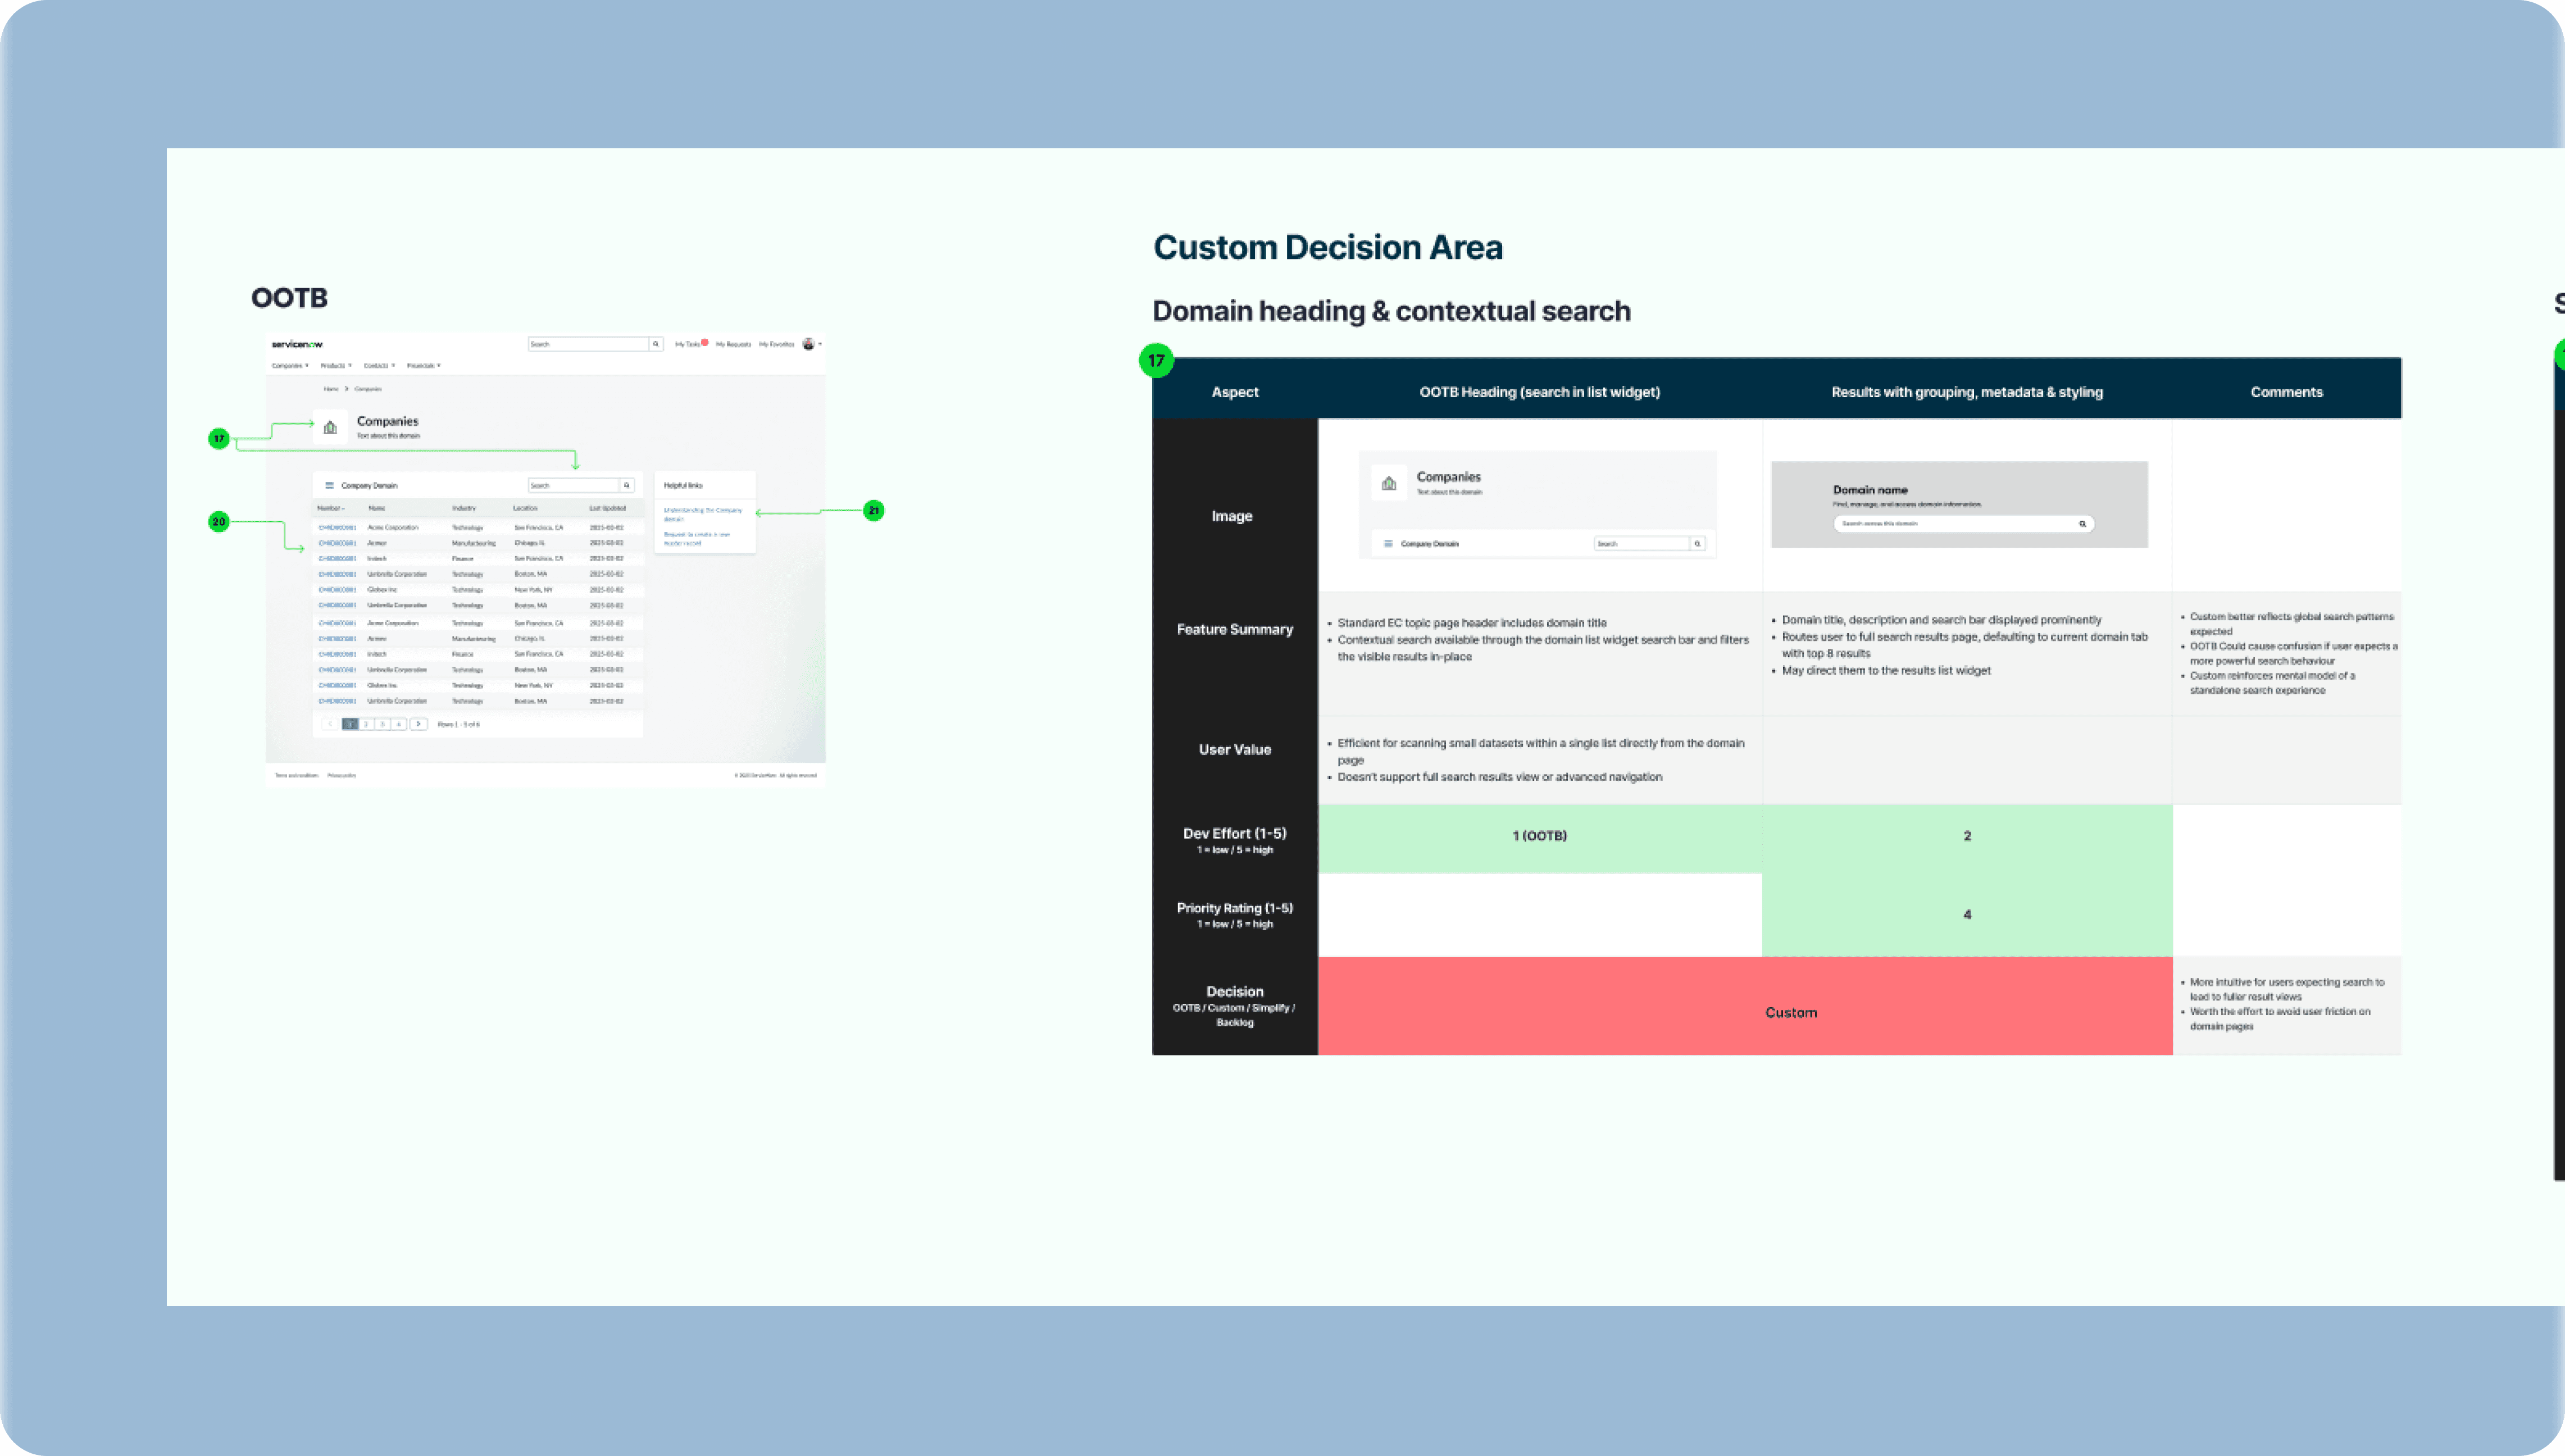Expand the Companies nav menu dropdown
2565x1456 pixels.
[x=290, y=366]
